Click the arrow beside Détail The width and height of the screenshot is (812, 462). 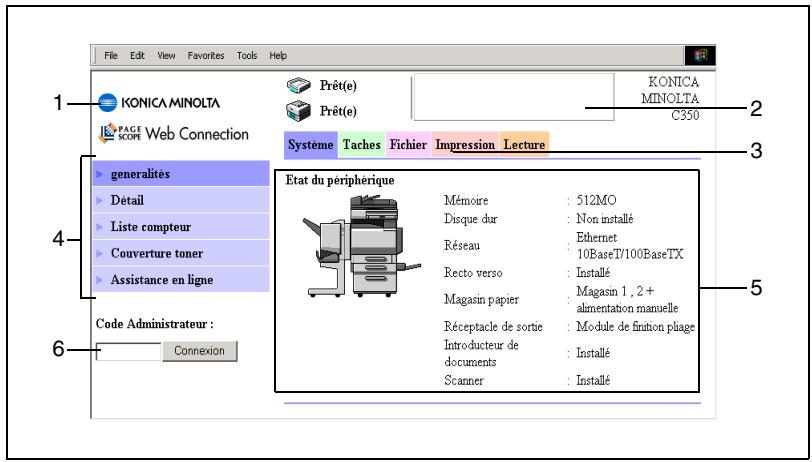[100, 201]
